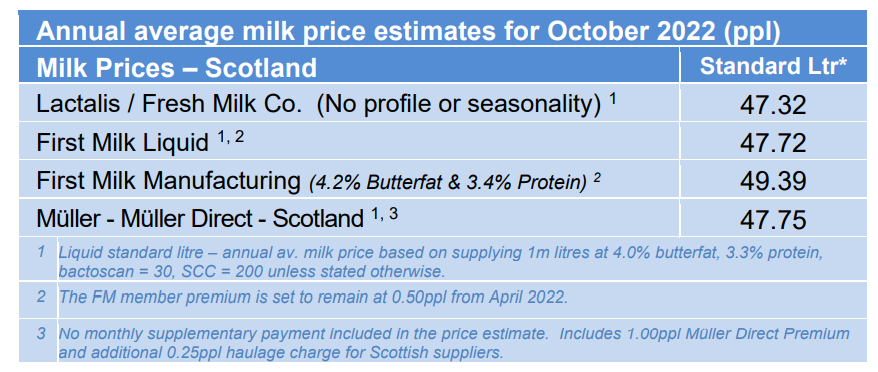This screenshot has width=878, height=372.
Task: Click the superscript 1, 2 after First Milk Liquid
Action: [x=230, y=137]
